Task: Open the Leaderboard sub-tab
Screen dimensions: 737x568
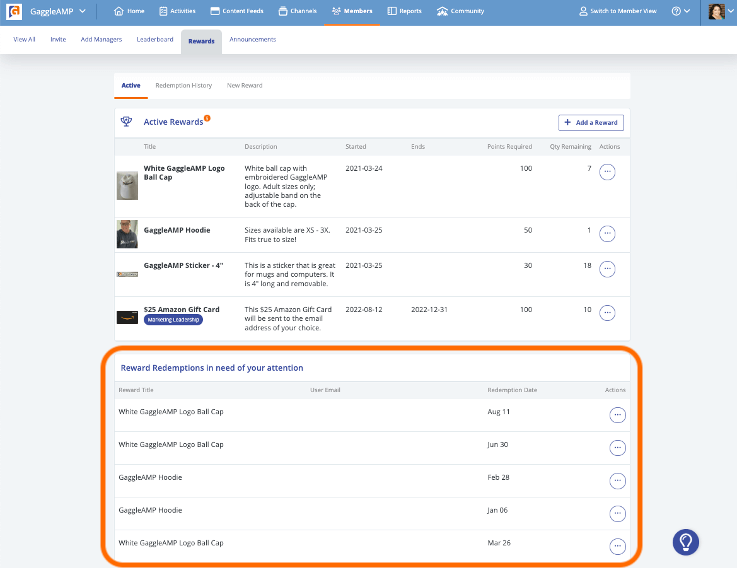Action: [x=155, y=39]
